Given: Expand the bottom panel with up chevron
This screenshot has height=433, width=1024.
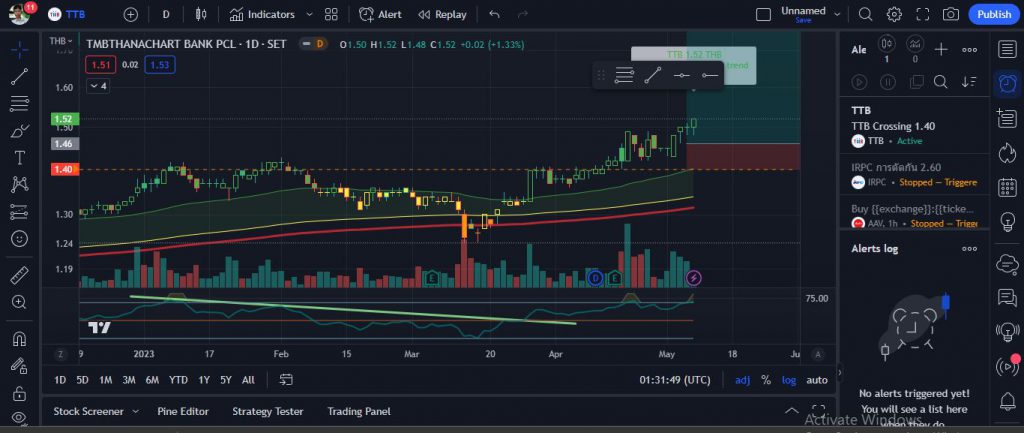Looking at the screenshot, I should tap(791, 411).
